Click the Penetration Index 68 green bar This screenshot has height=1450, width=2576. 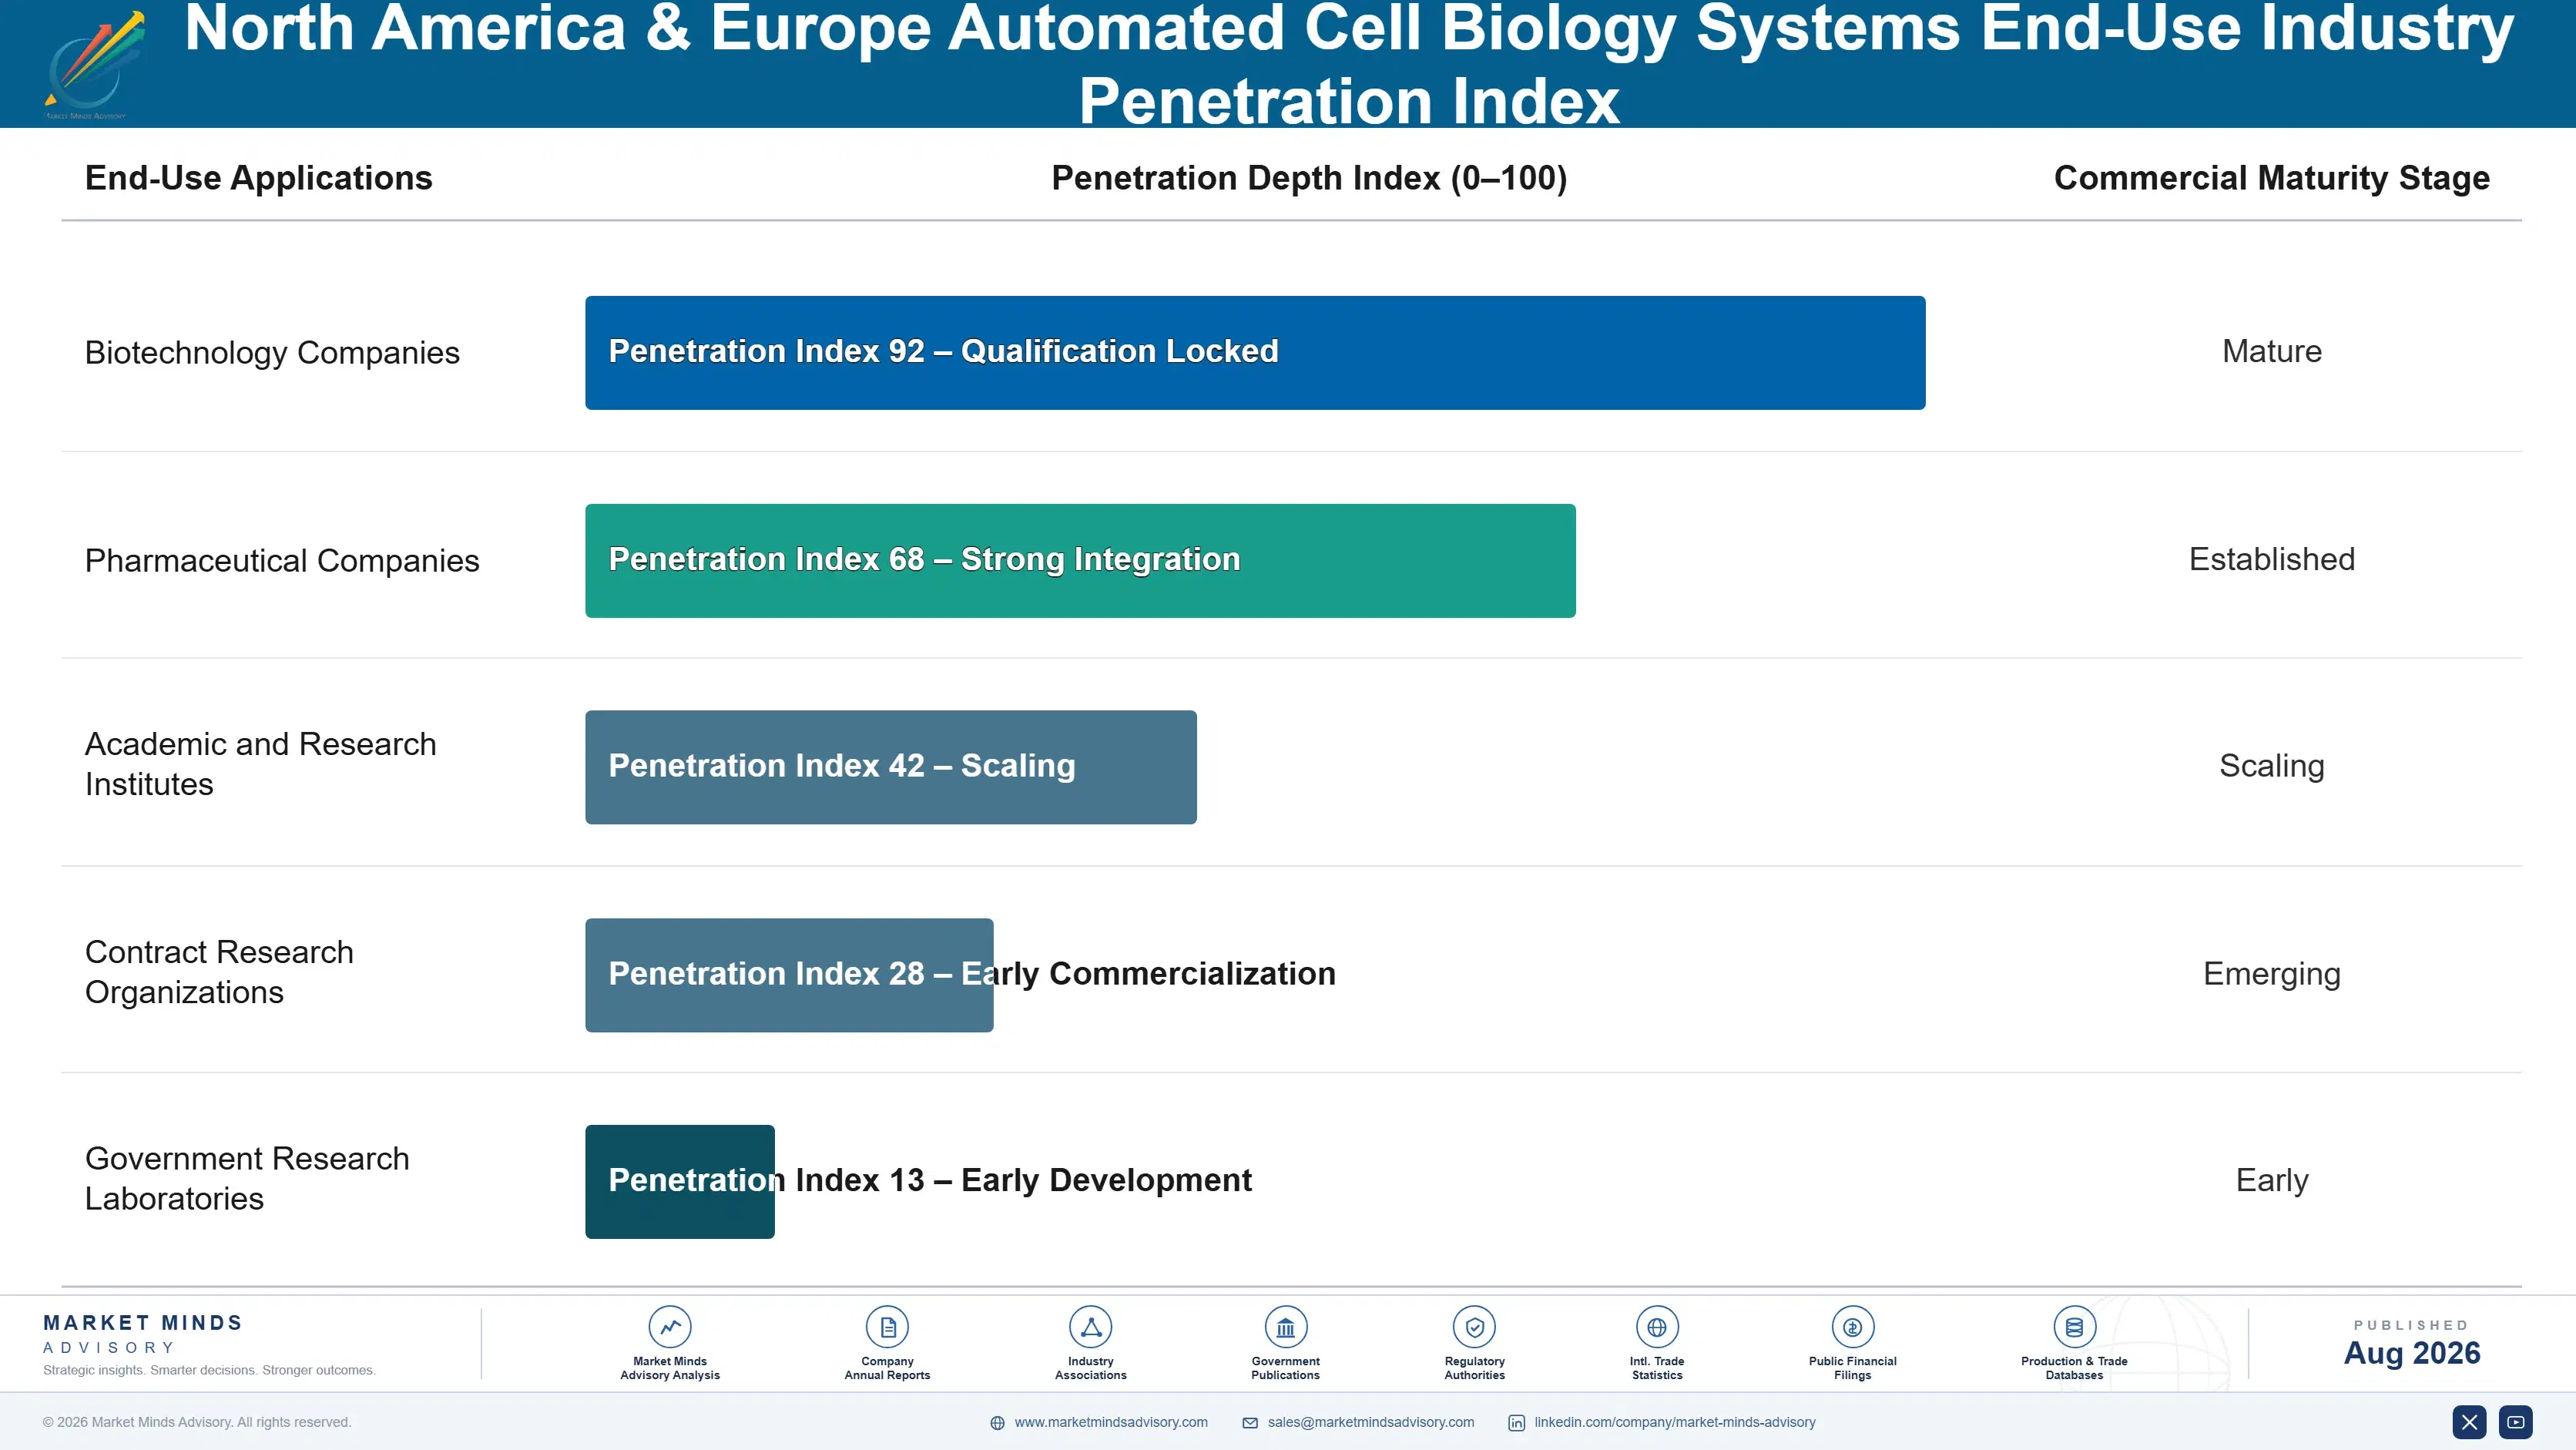coord(1080,561)
